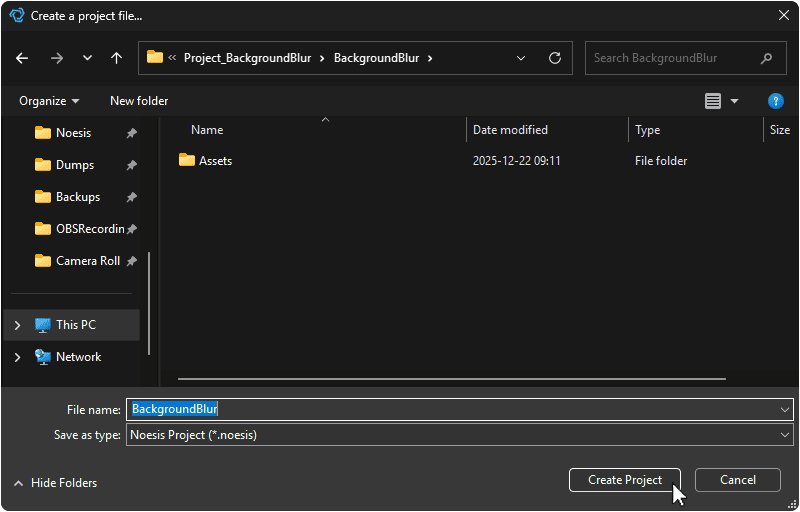Viewport: 800px width, 512px height.
Task: Select Project_BackgroundBlur in the breadcrumb path
Action: pos(247,58)
